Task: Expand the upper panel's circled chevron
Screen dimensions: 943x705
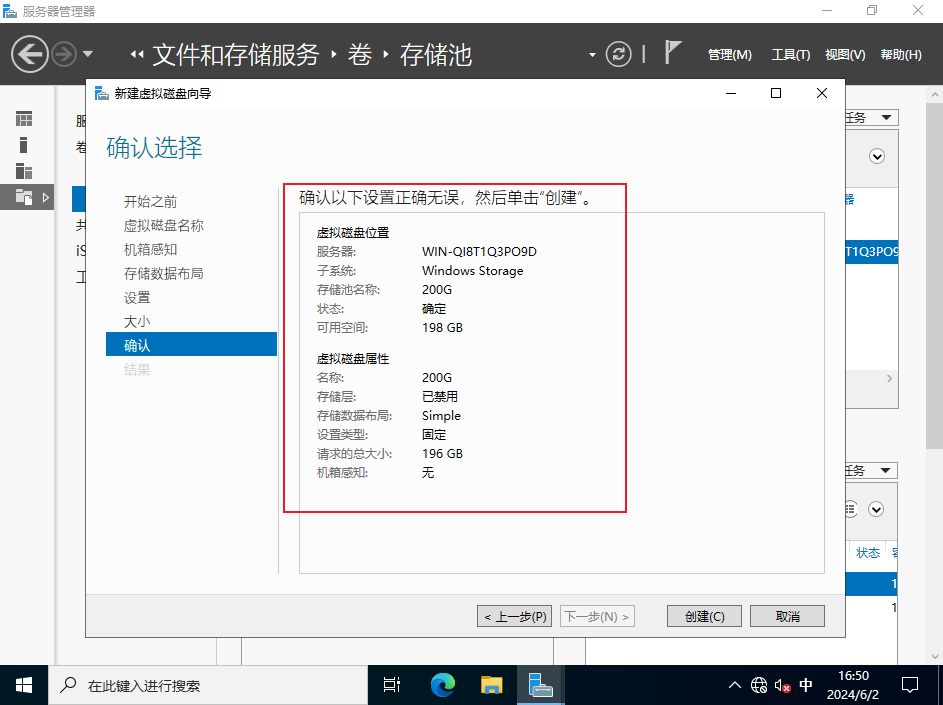Action: click(877, 156)
